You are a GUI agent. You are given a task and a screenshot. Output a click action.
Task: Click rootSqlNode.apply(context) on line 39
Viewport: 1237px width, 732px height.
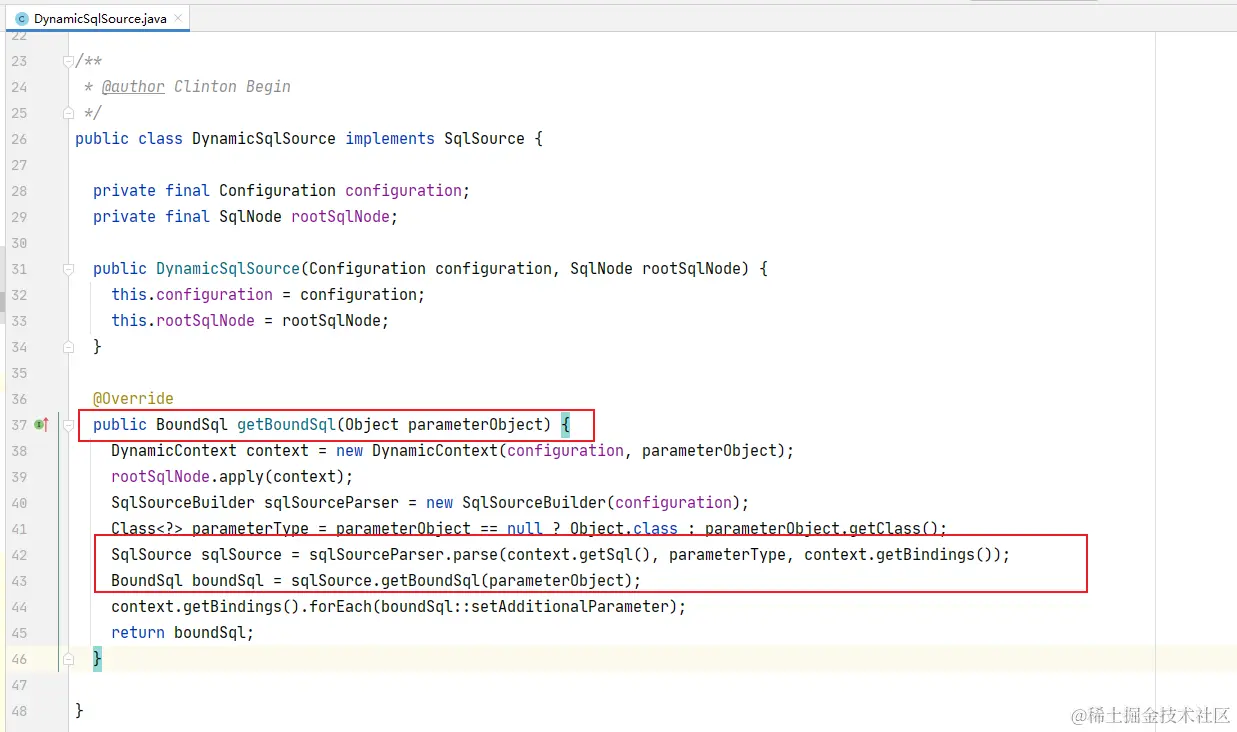[232, 477]
